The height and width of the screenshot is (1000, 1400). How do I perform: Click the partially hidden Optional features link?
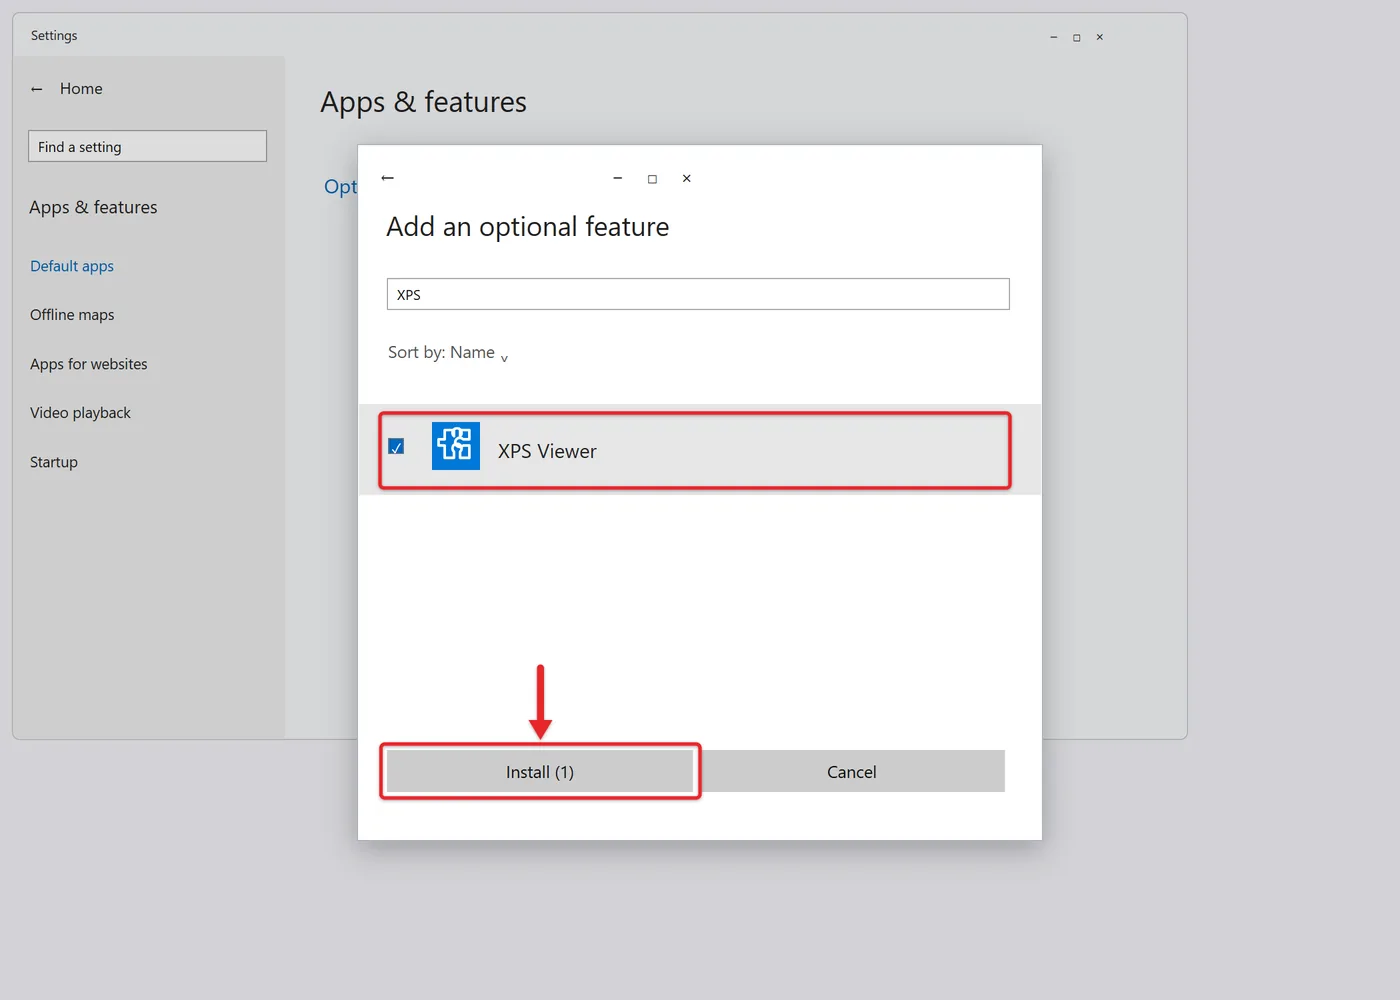[340, 187]
